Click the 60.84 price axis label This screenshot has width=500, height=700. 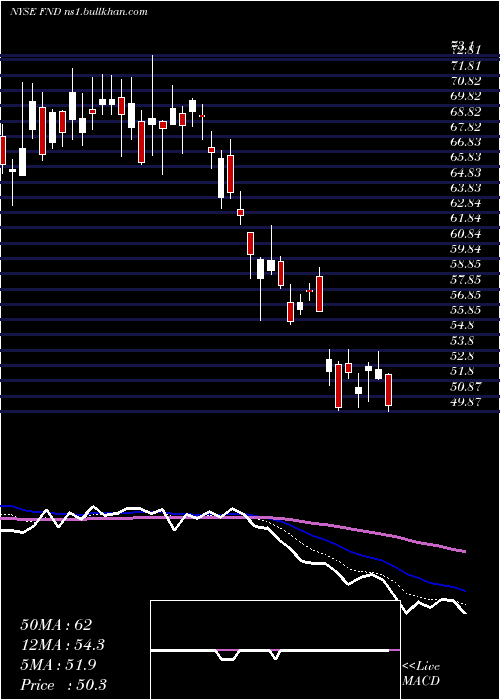466,234
